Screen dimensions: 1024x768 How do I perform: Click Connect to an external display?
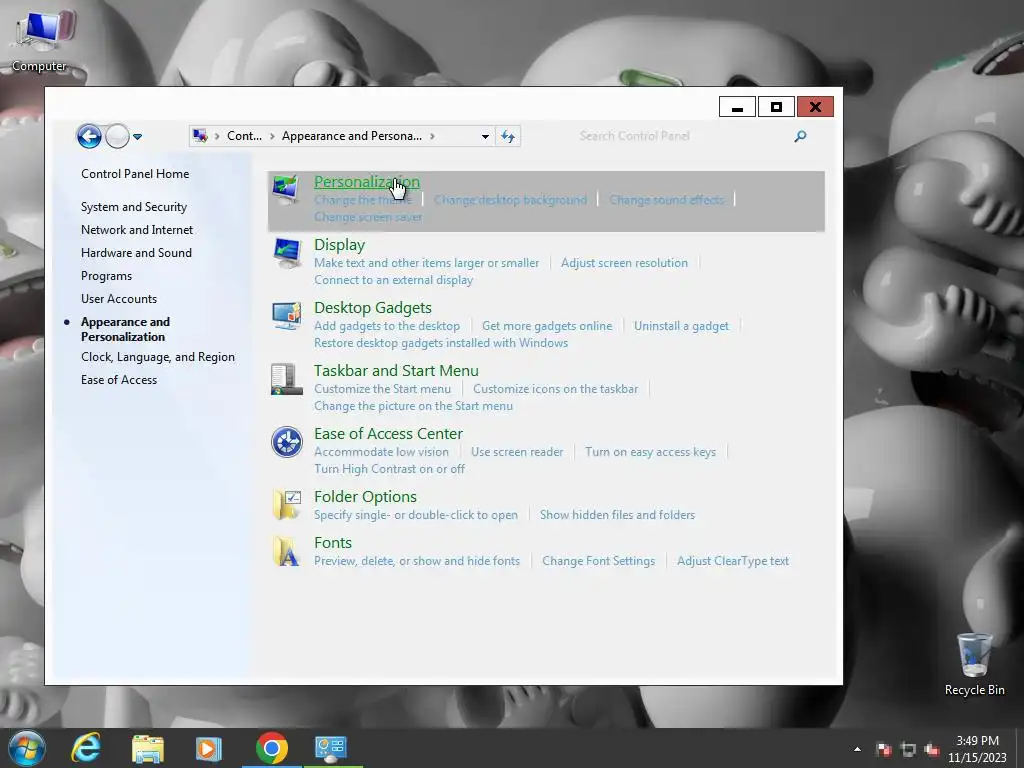click(x=393, y=280)
